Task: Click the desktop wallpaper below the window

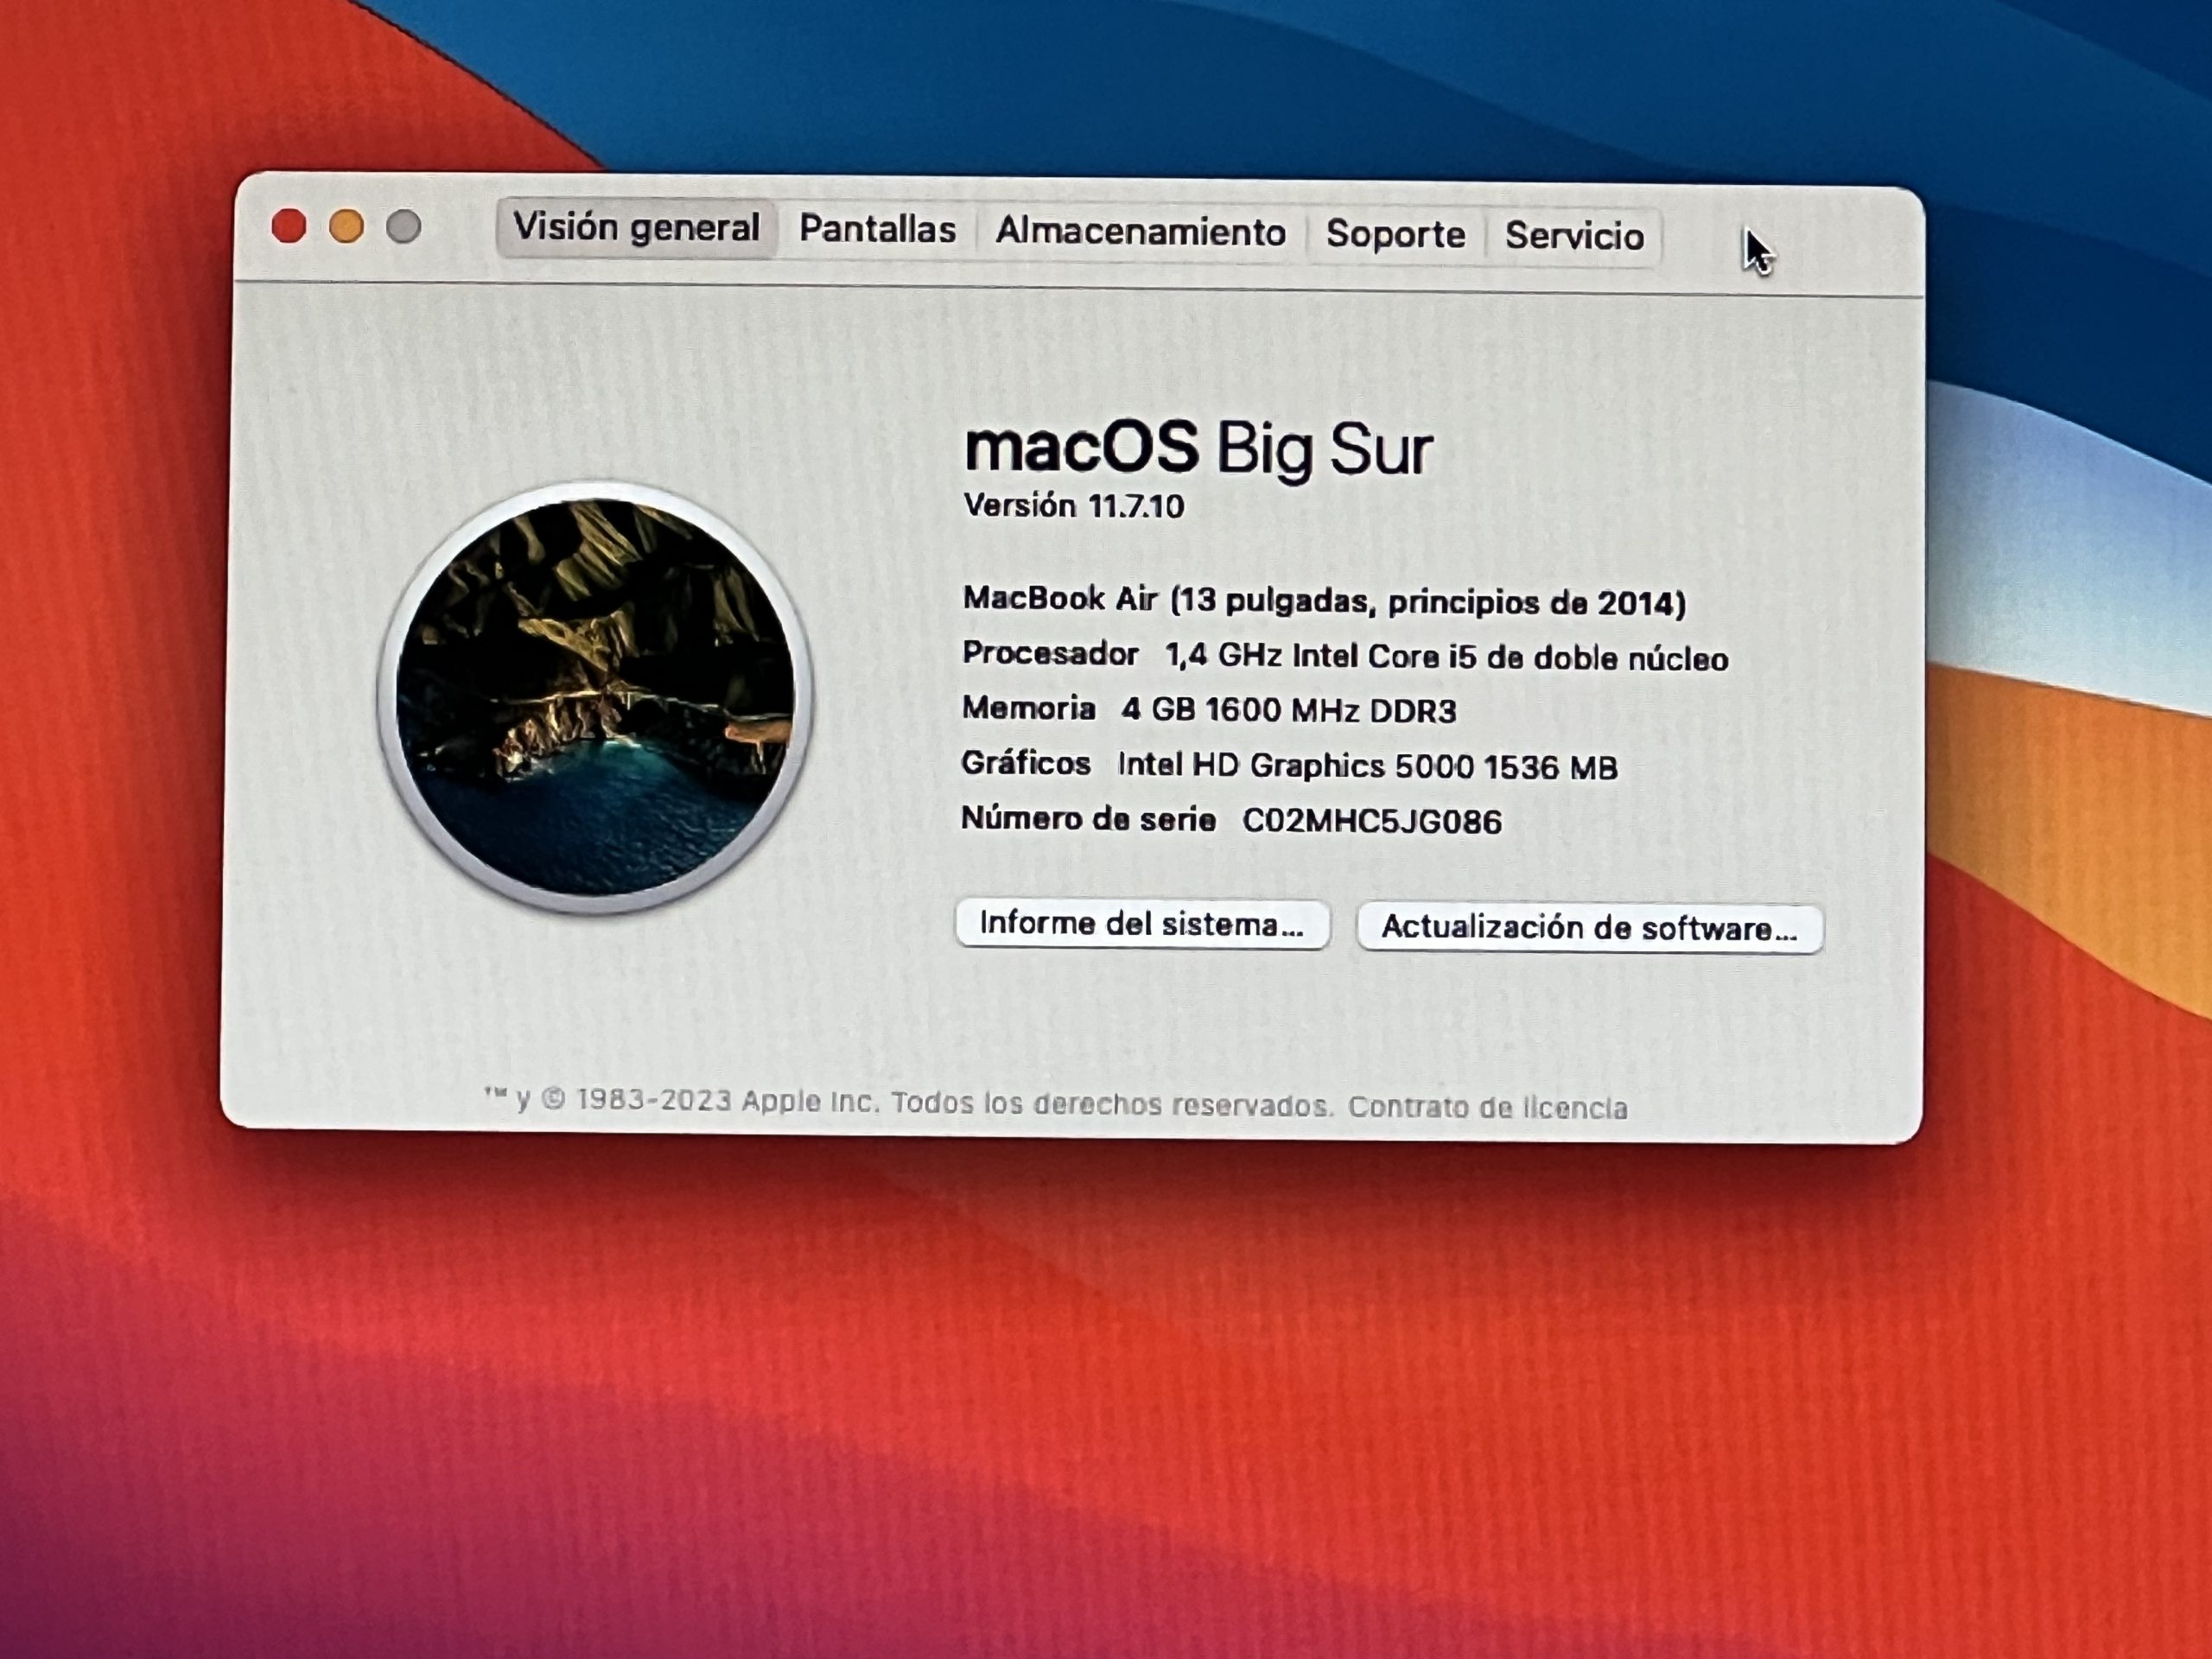Action: pos(1100,1400)
